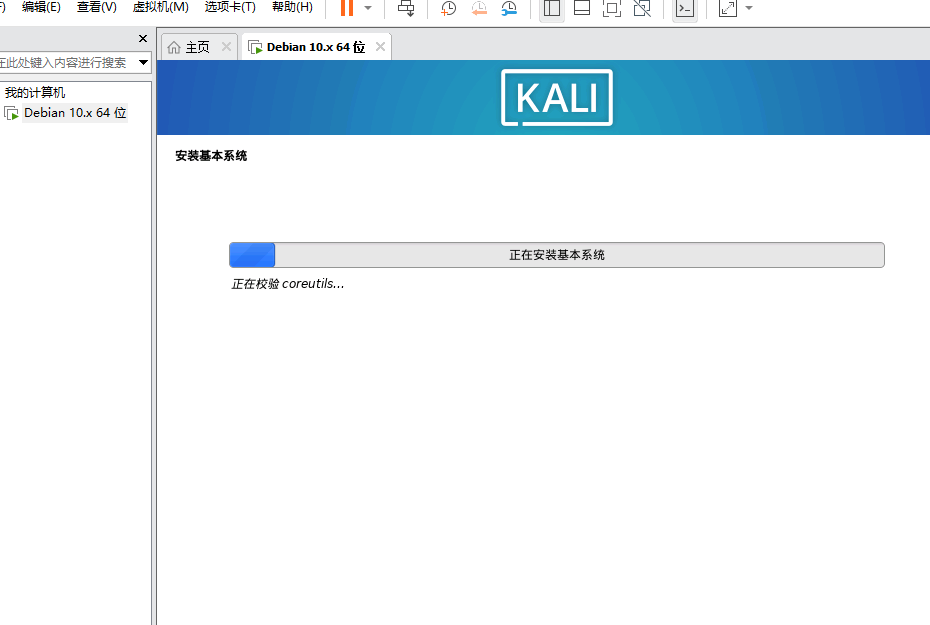Screen dimensions: 930x625
Task: Open the 选项卡(T) menu
Action: [x=230, y=7]
